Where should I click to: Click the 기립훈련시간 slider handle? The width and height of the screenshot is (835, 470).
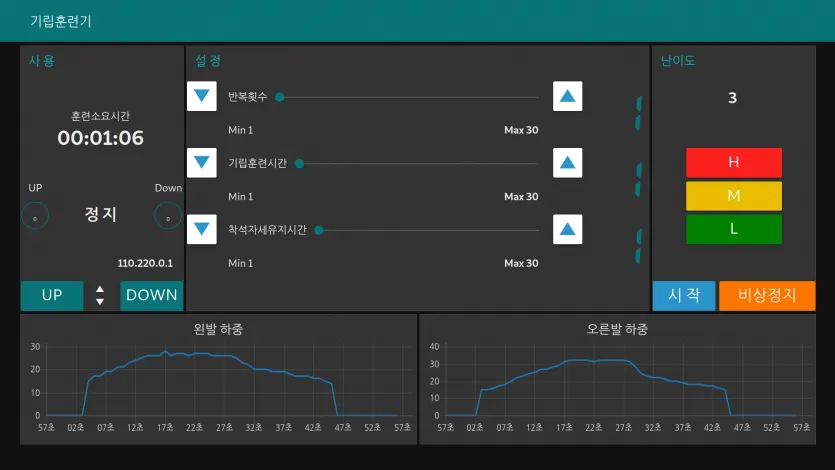pyautogui.click(x=299, y=163)
